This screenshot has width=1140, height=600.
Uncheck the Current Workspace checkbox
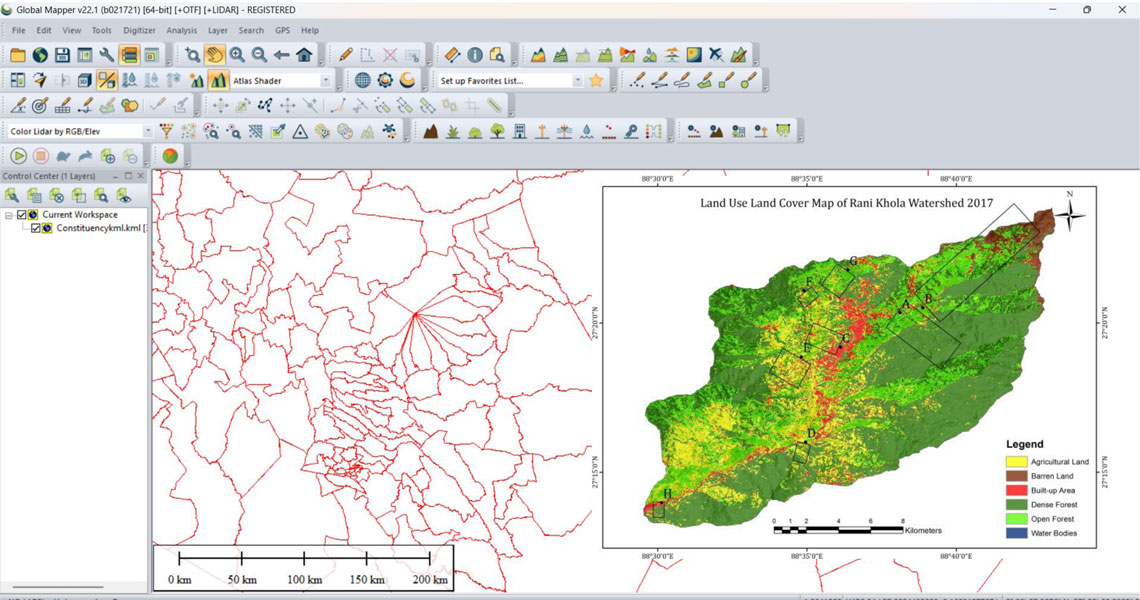[x=22, y=215]
